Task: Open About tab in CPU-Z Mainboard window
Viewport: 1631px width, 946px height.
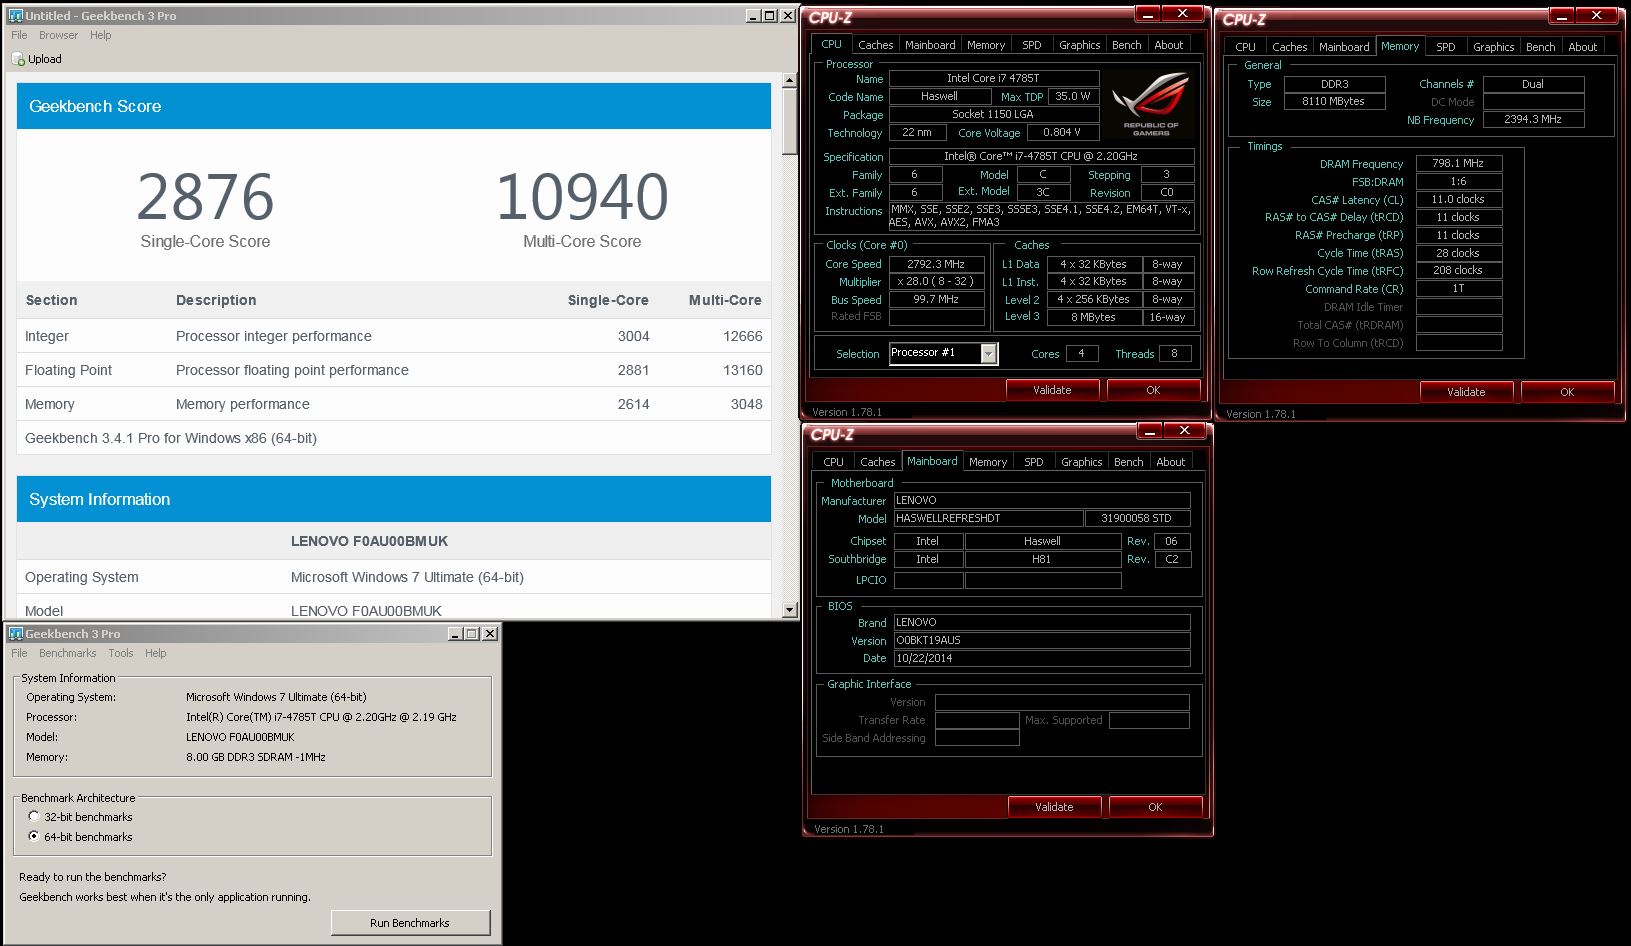Action: click(1171, 462)
